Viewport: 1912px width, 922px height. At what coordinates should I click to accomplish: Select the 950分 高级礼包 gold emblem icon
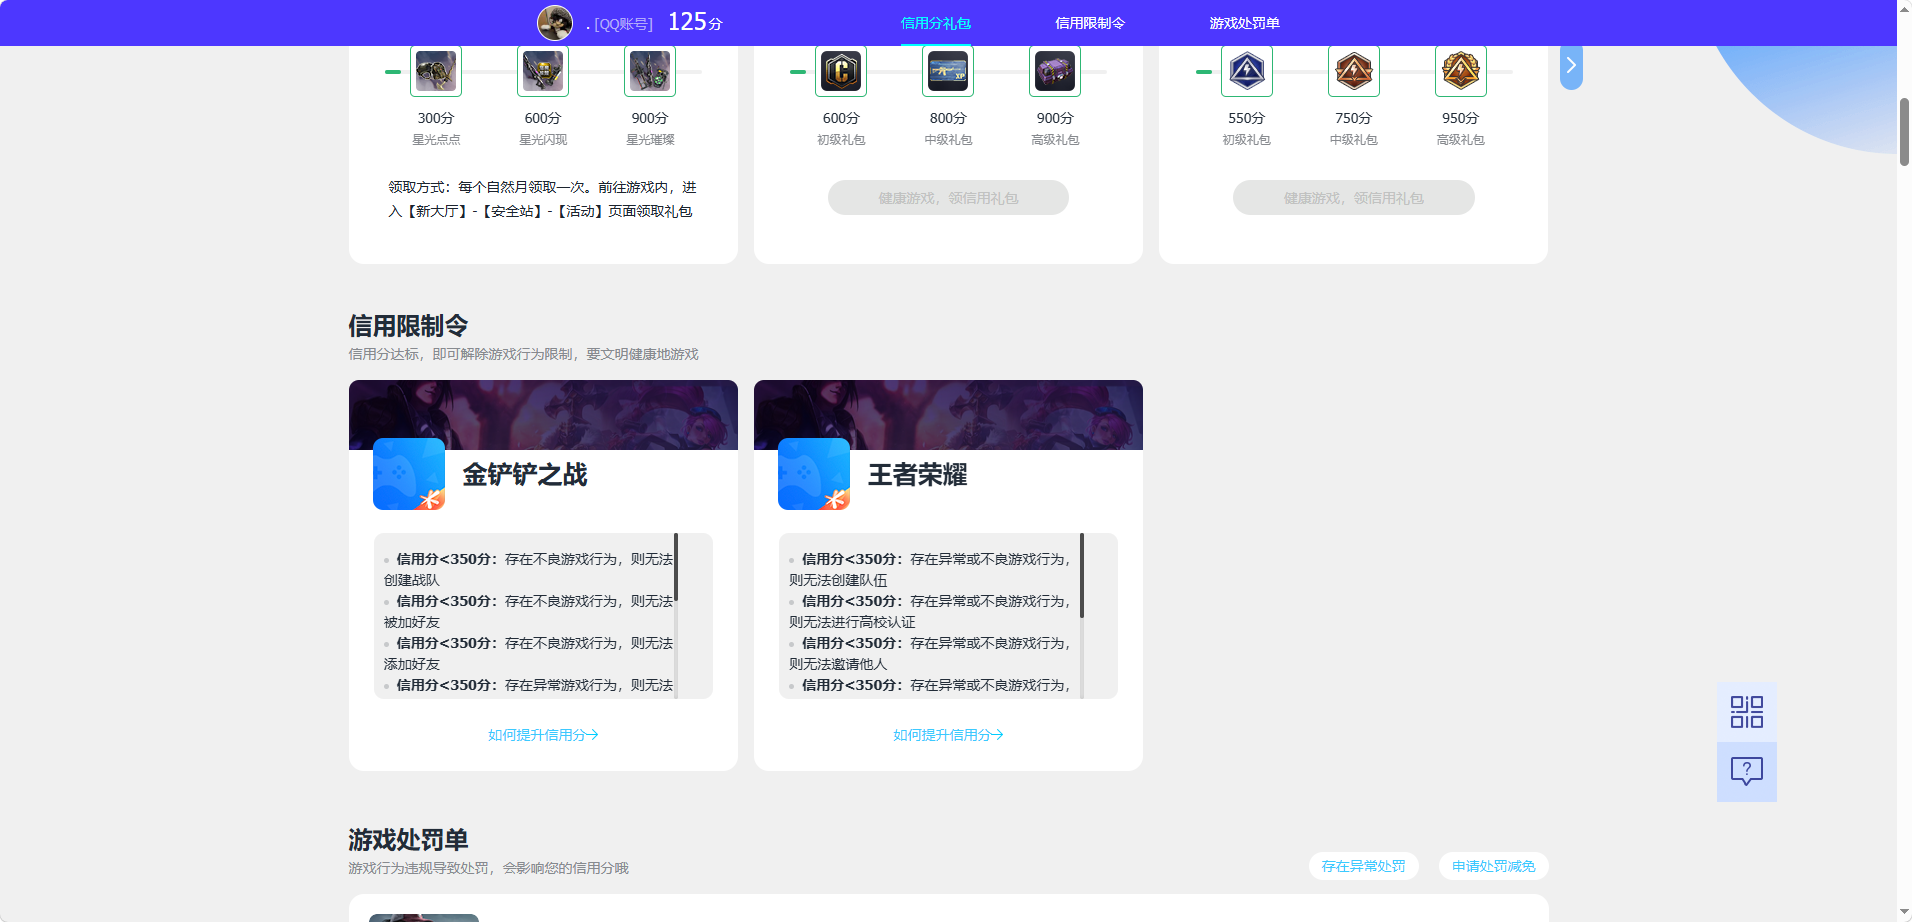(x=1461, y=71)
